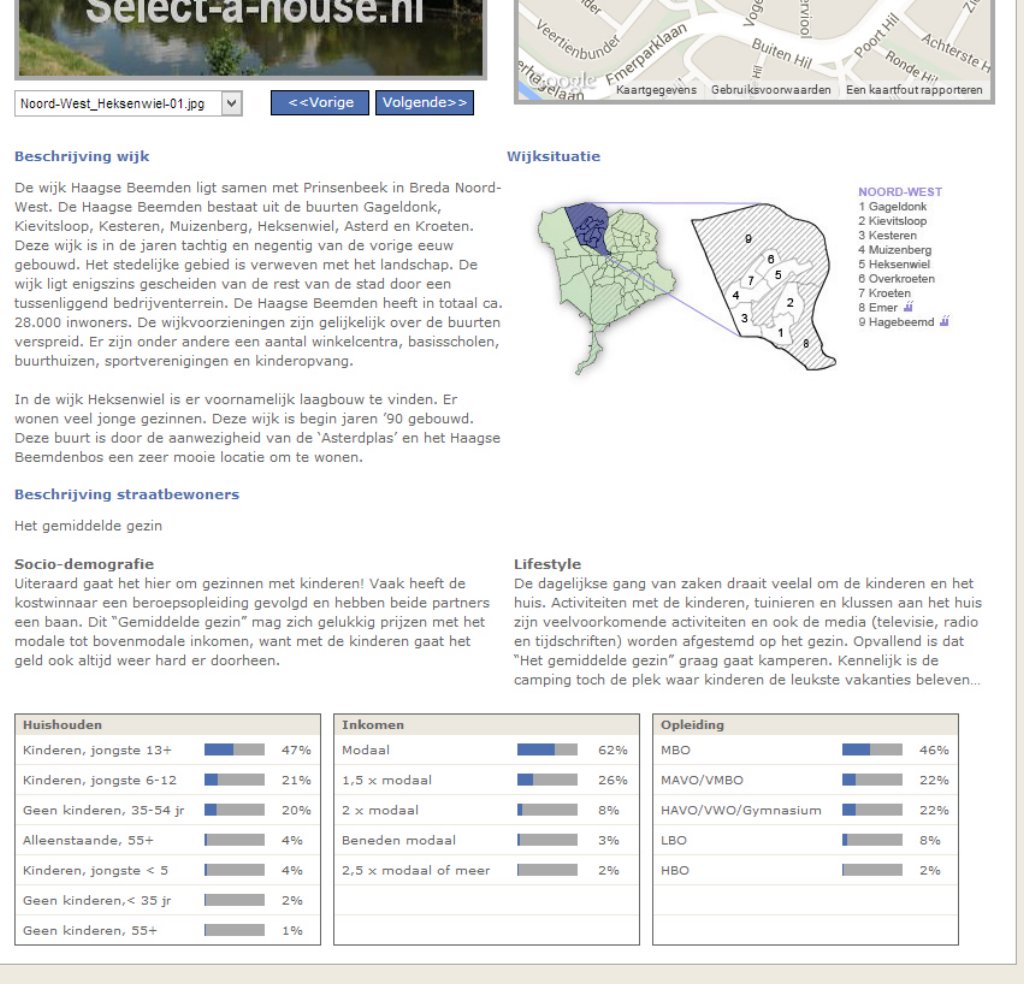Click the MBO 46% education bar

872,750
